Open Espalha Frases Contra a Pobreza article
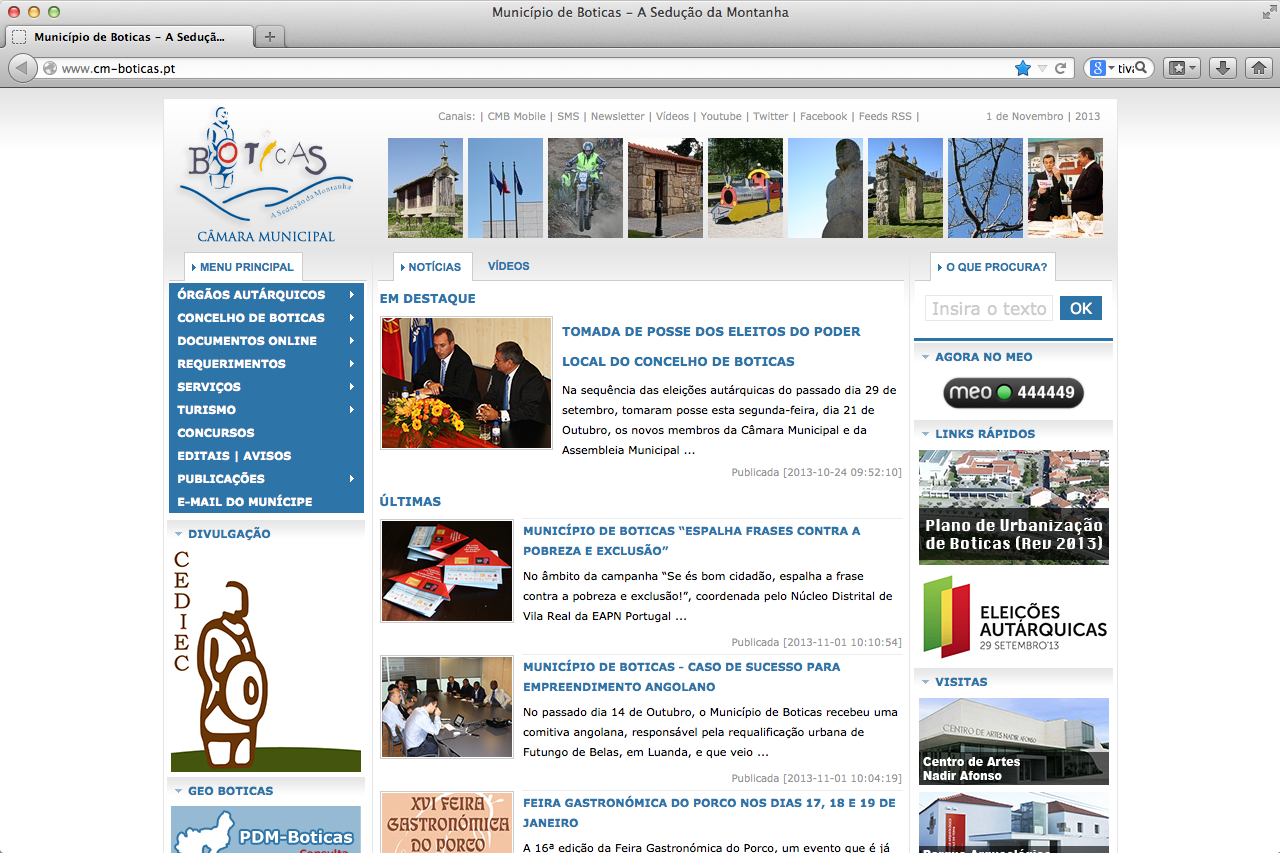Image resolution: width=1280 pixels, height=853 pixels. click(x=691, y=541)
